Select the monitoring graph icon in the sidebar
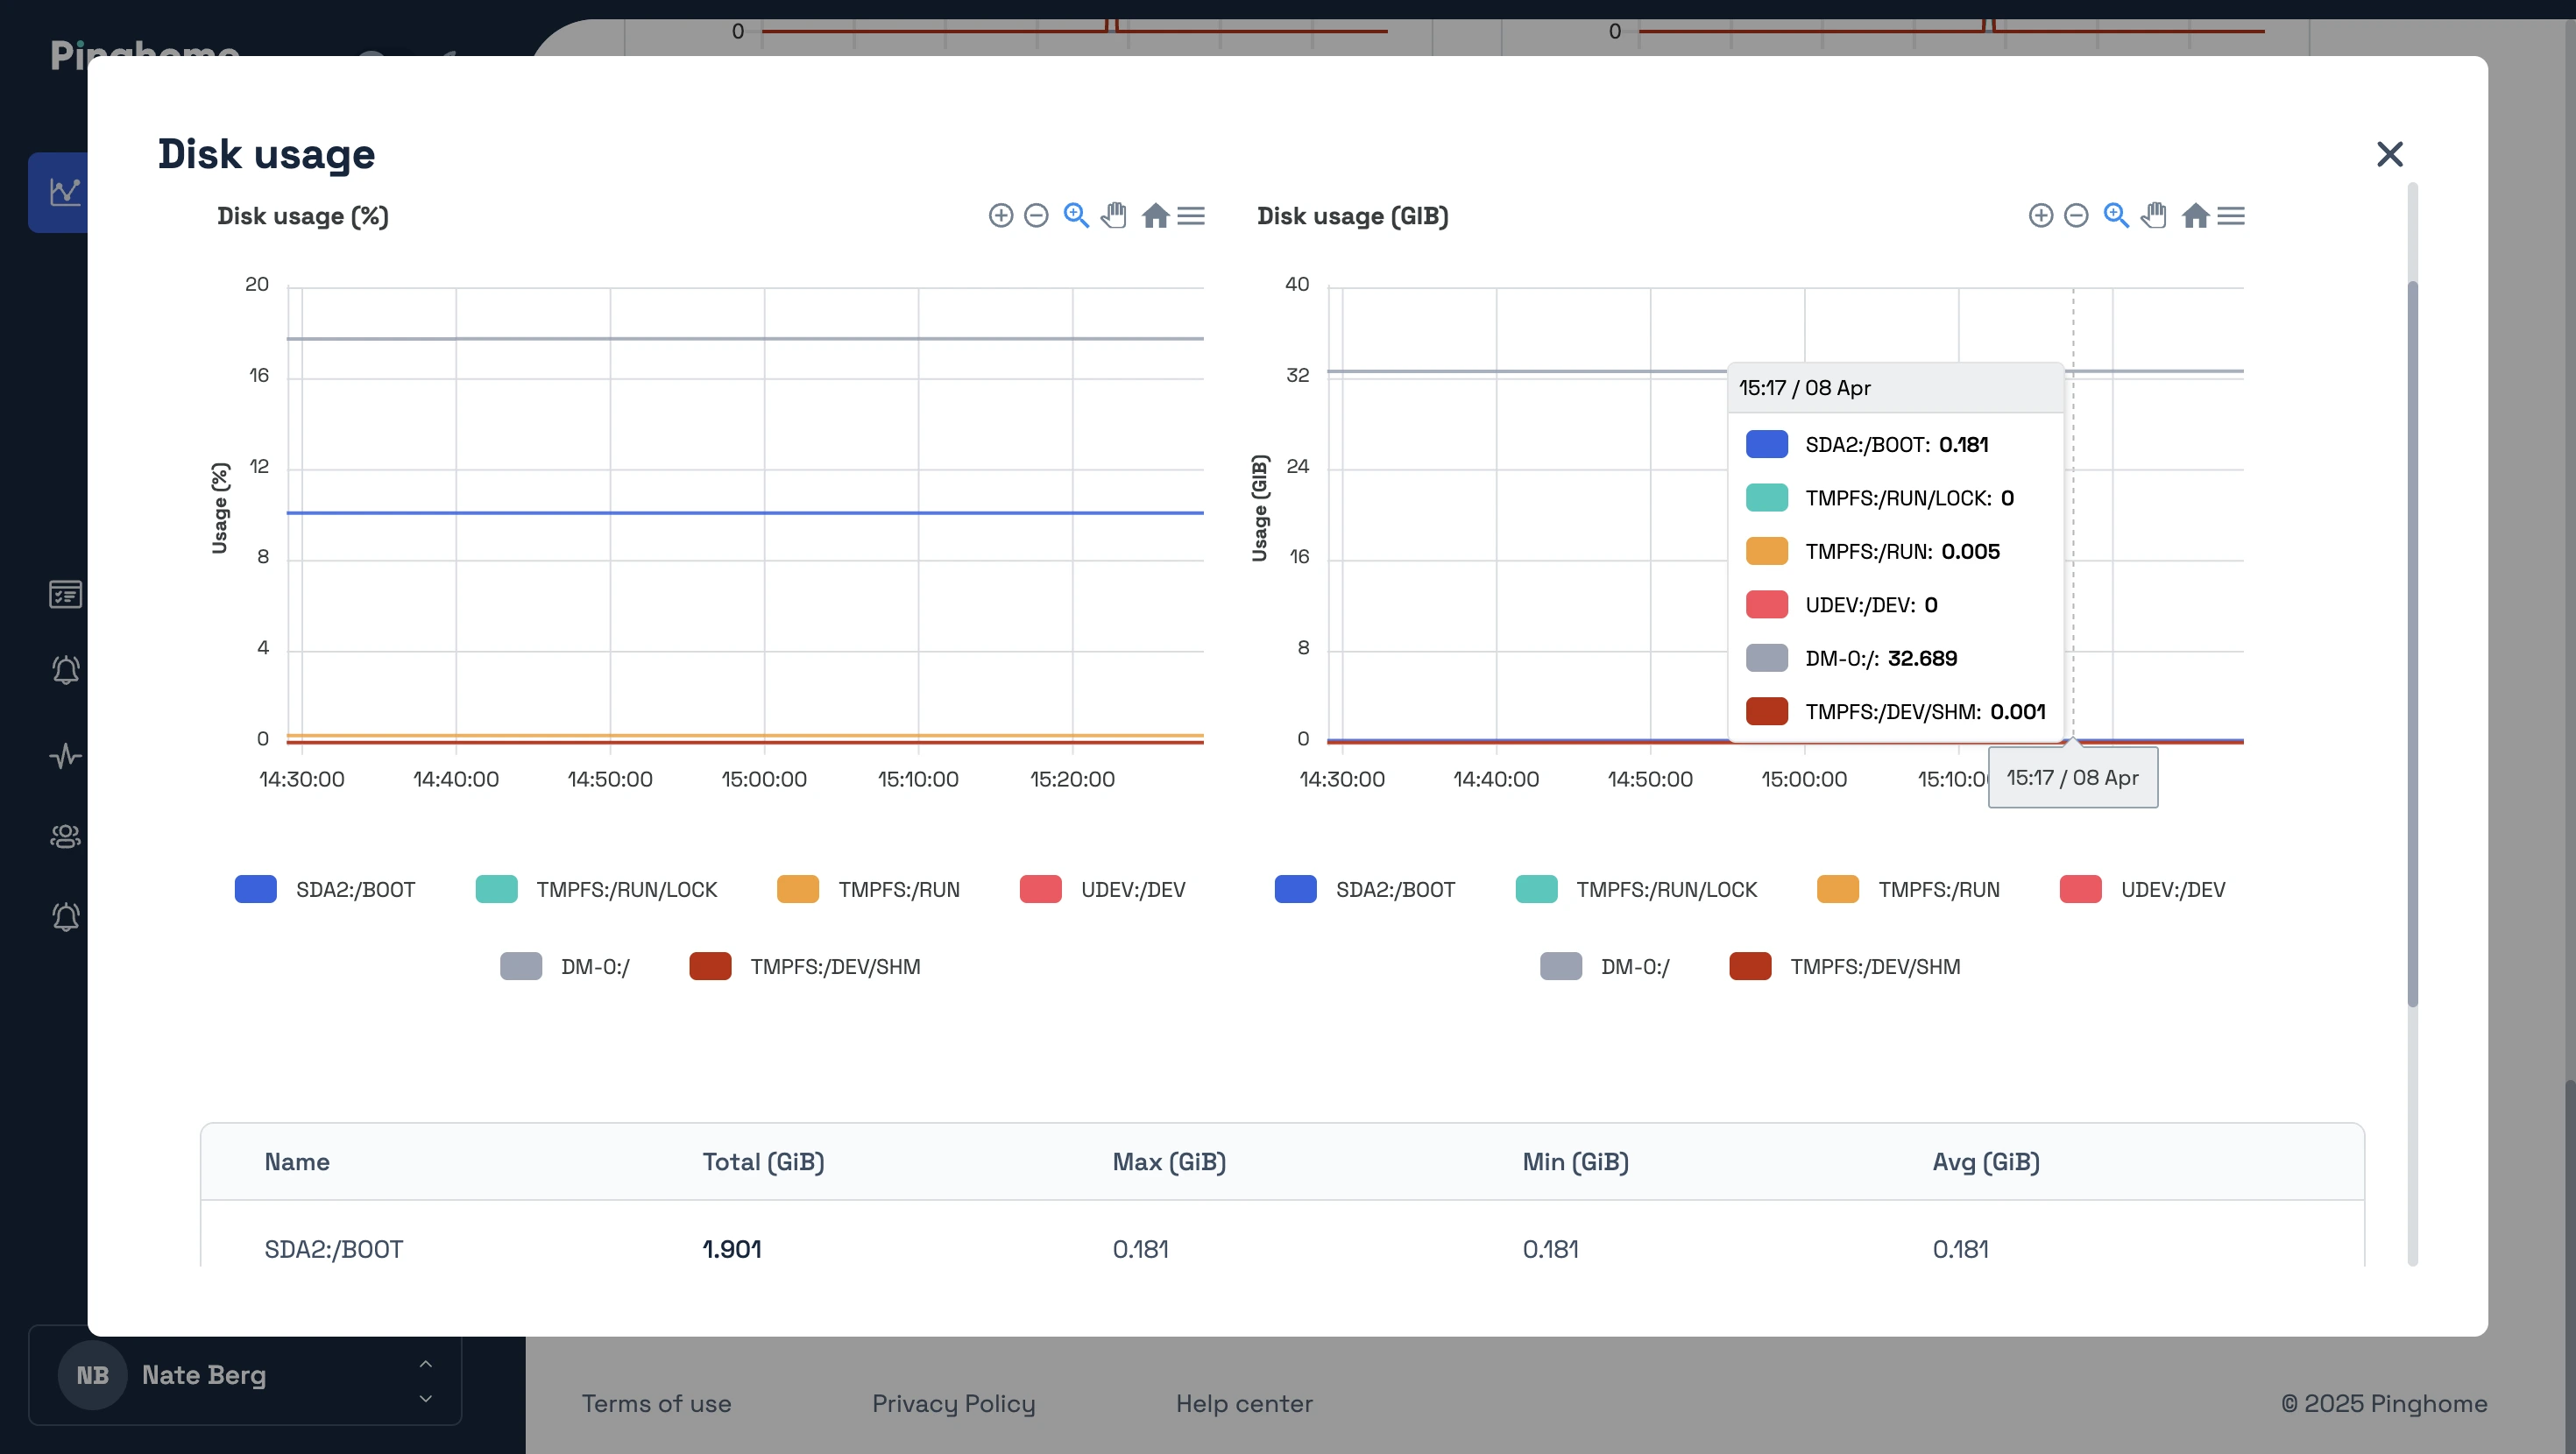2576x1454 pixels. (65, 192)
